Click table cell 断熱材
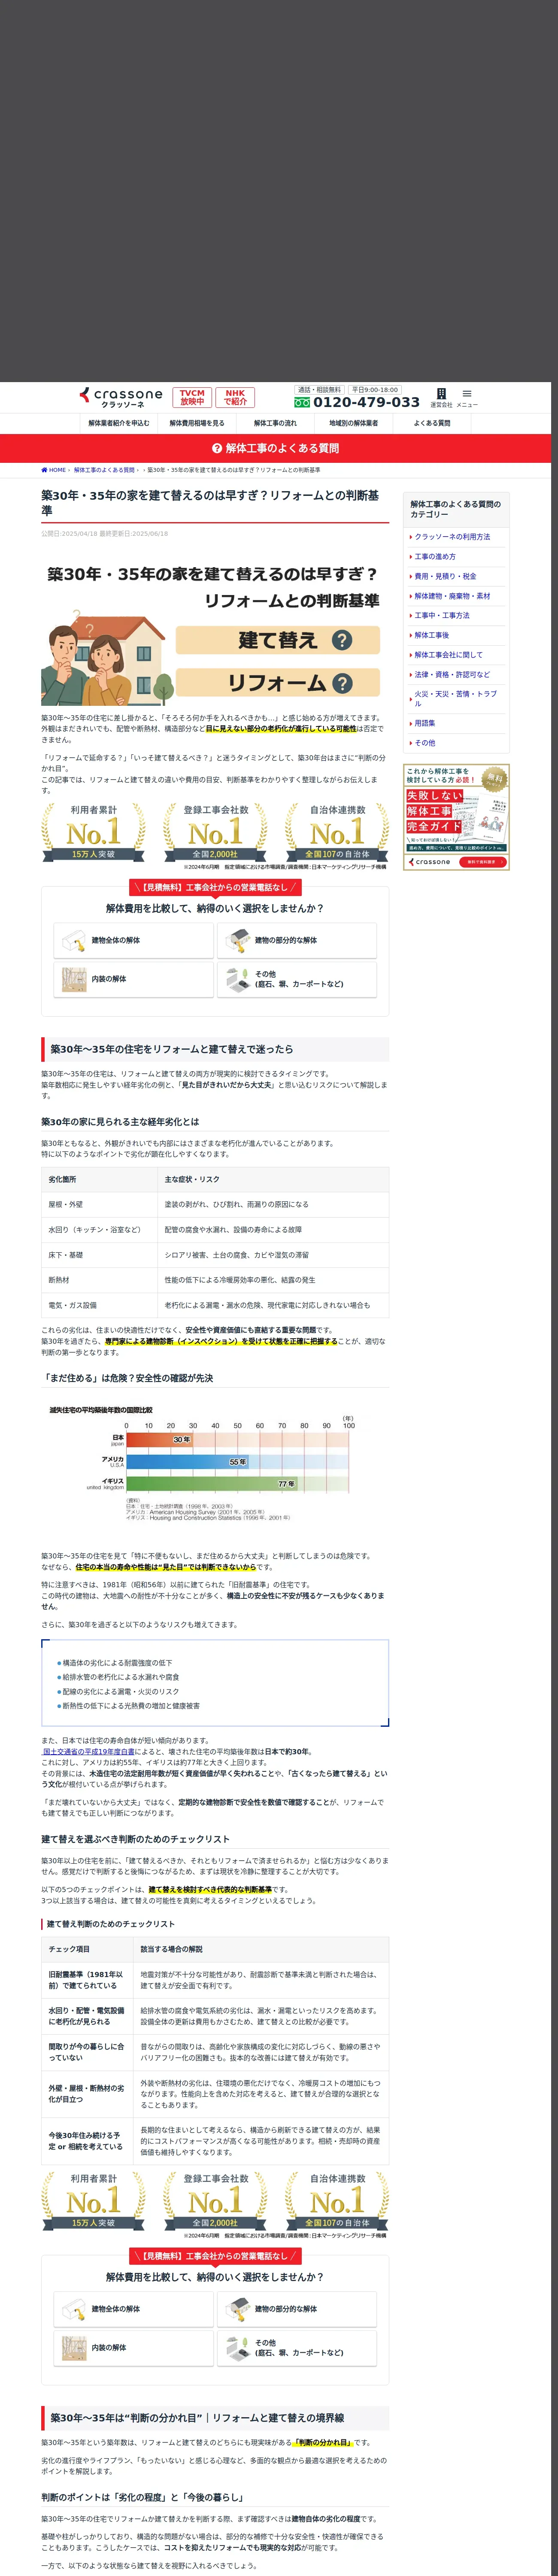Viewport: 558px width, 2576px height. click(x=99, y=1280)
